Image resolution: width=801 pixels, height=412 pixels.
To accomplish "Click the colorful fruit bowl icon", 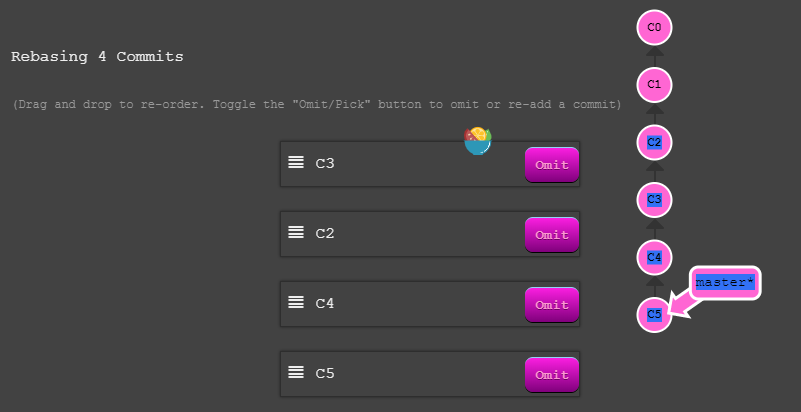I will tap(478, 141).
